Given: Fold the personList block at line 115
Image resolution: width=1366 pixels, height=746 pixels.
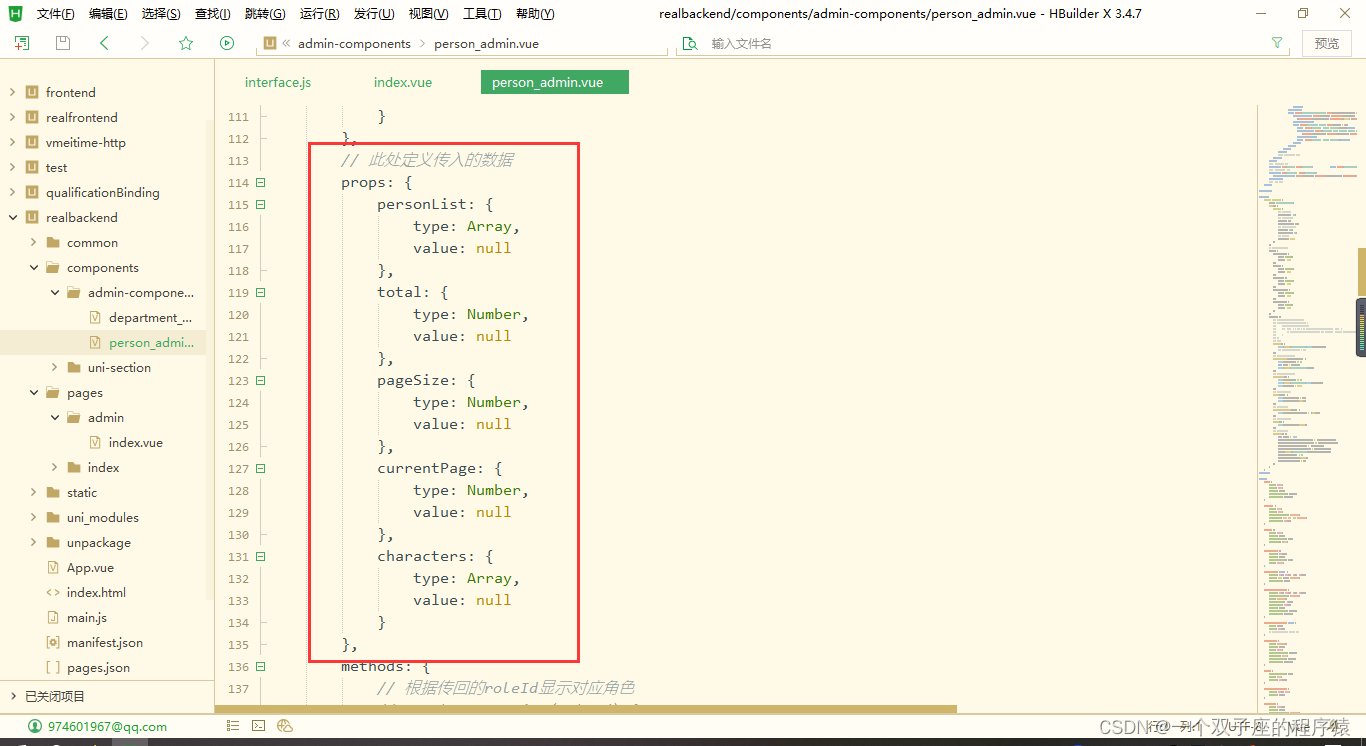Looking at the screenshot, I should [261, 205].
